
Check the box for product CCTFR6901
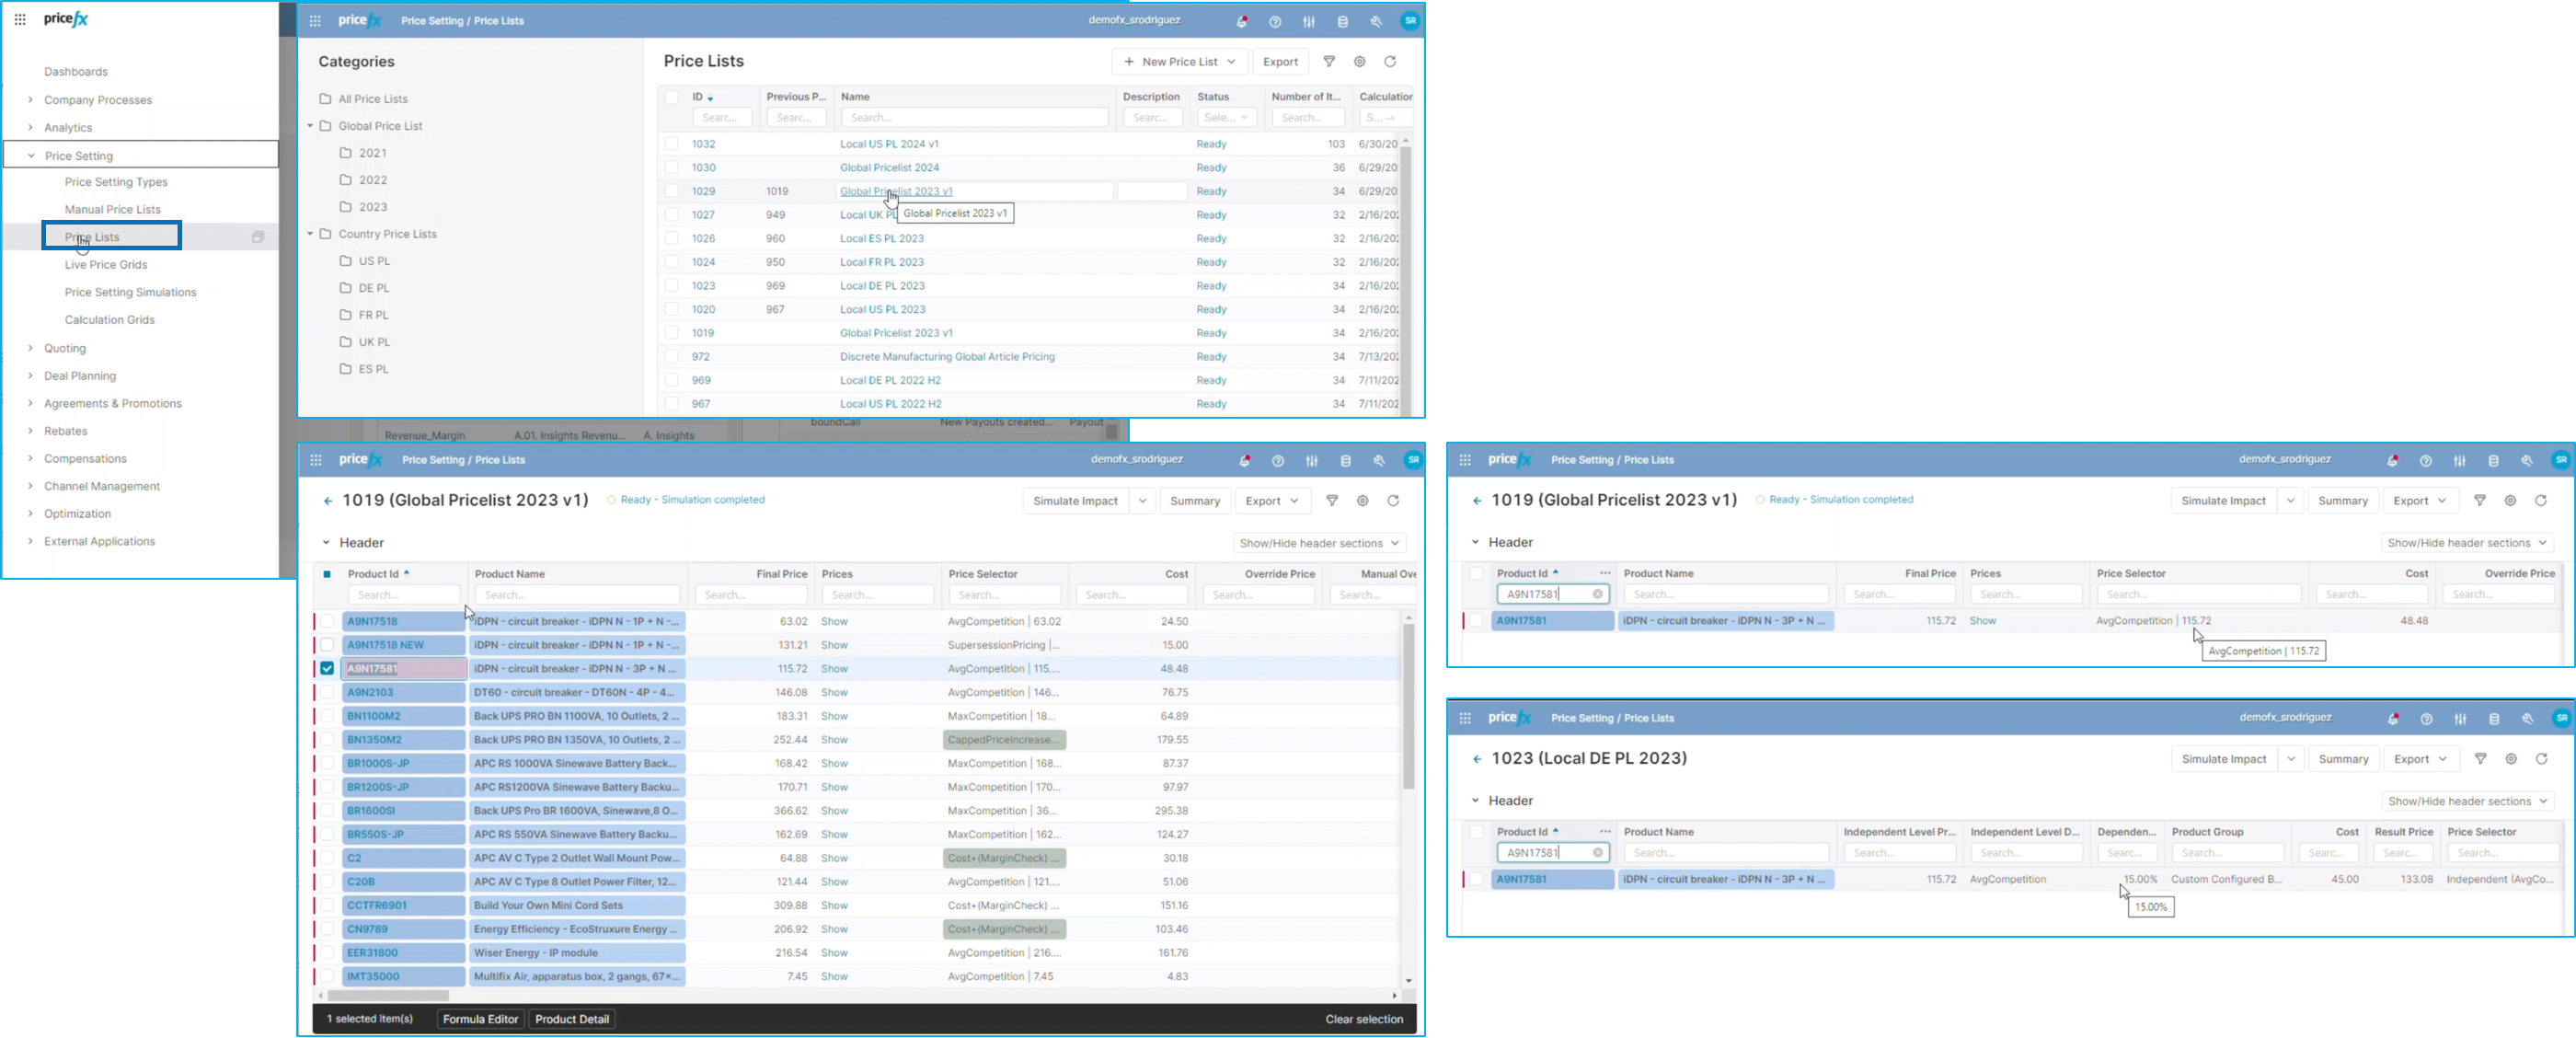(x=327, y=906)
